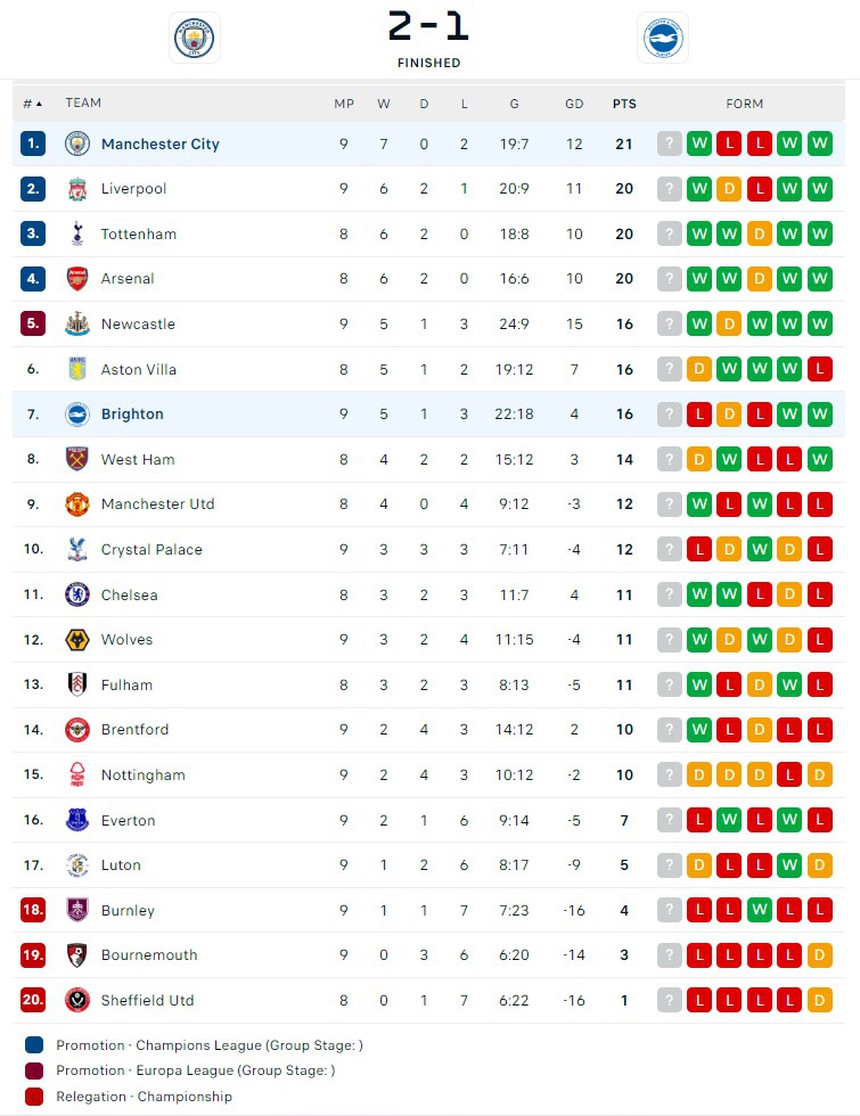Image resolution: width=860 pixels, height=1116 pixels.
Task: Click the MP column header
Action: tap(344, 103)
